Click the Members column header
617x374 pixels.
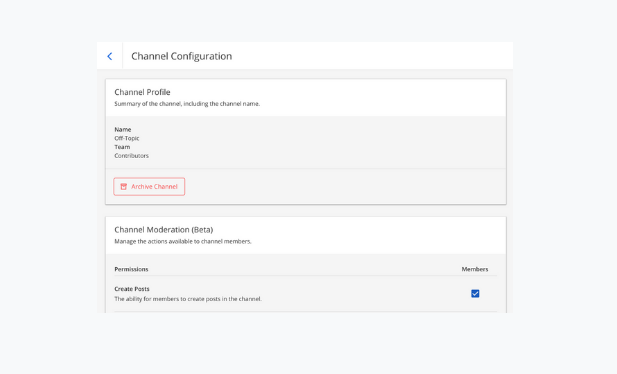(475, 269)
